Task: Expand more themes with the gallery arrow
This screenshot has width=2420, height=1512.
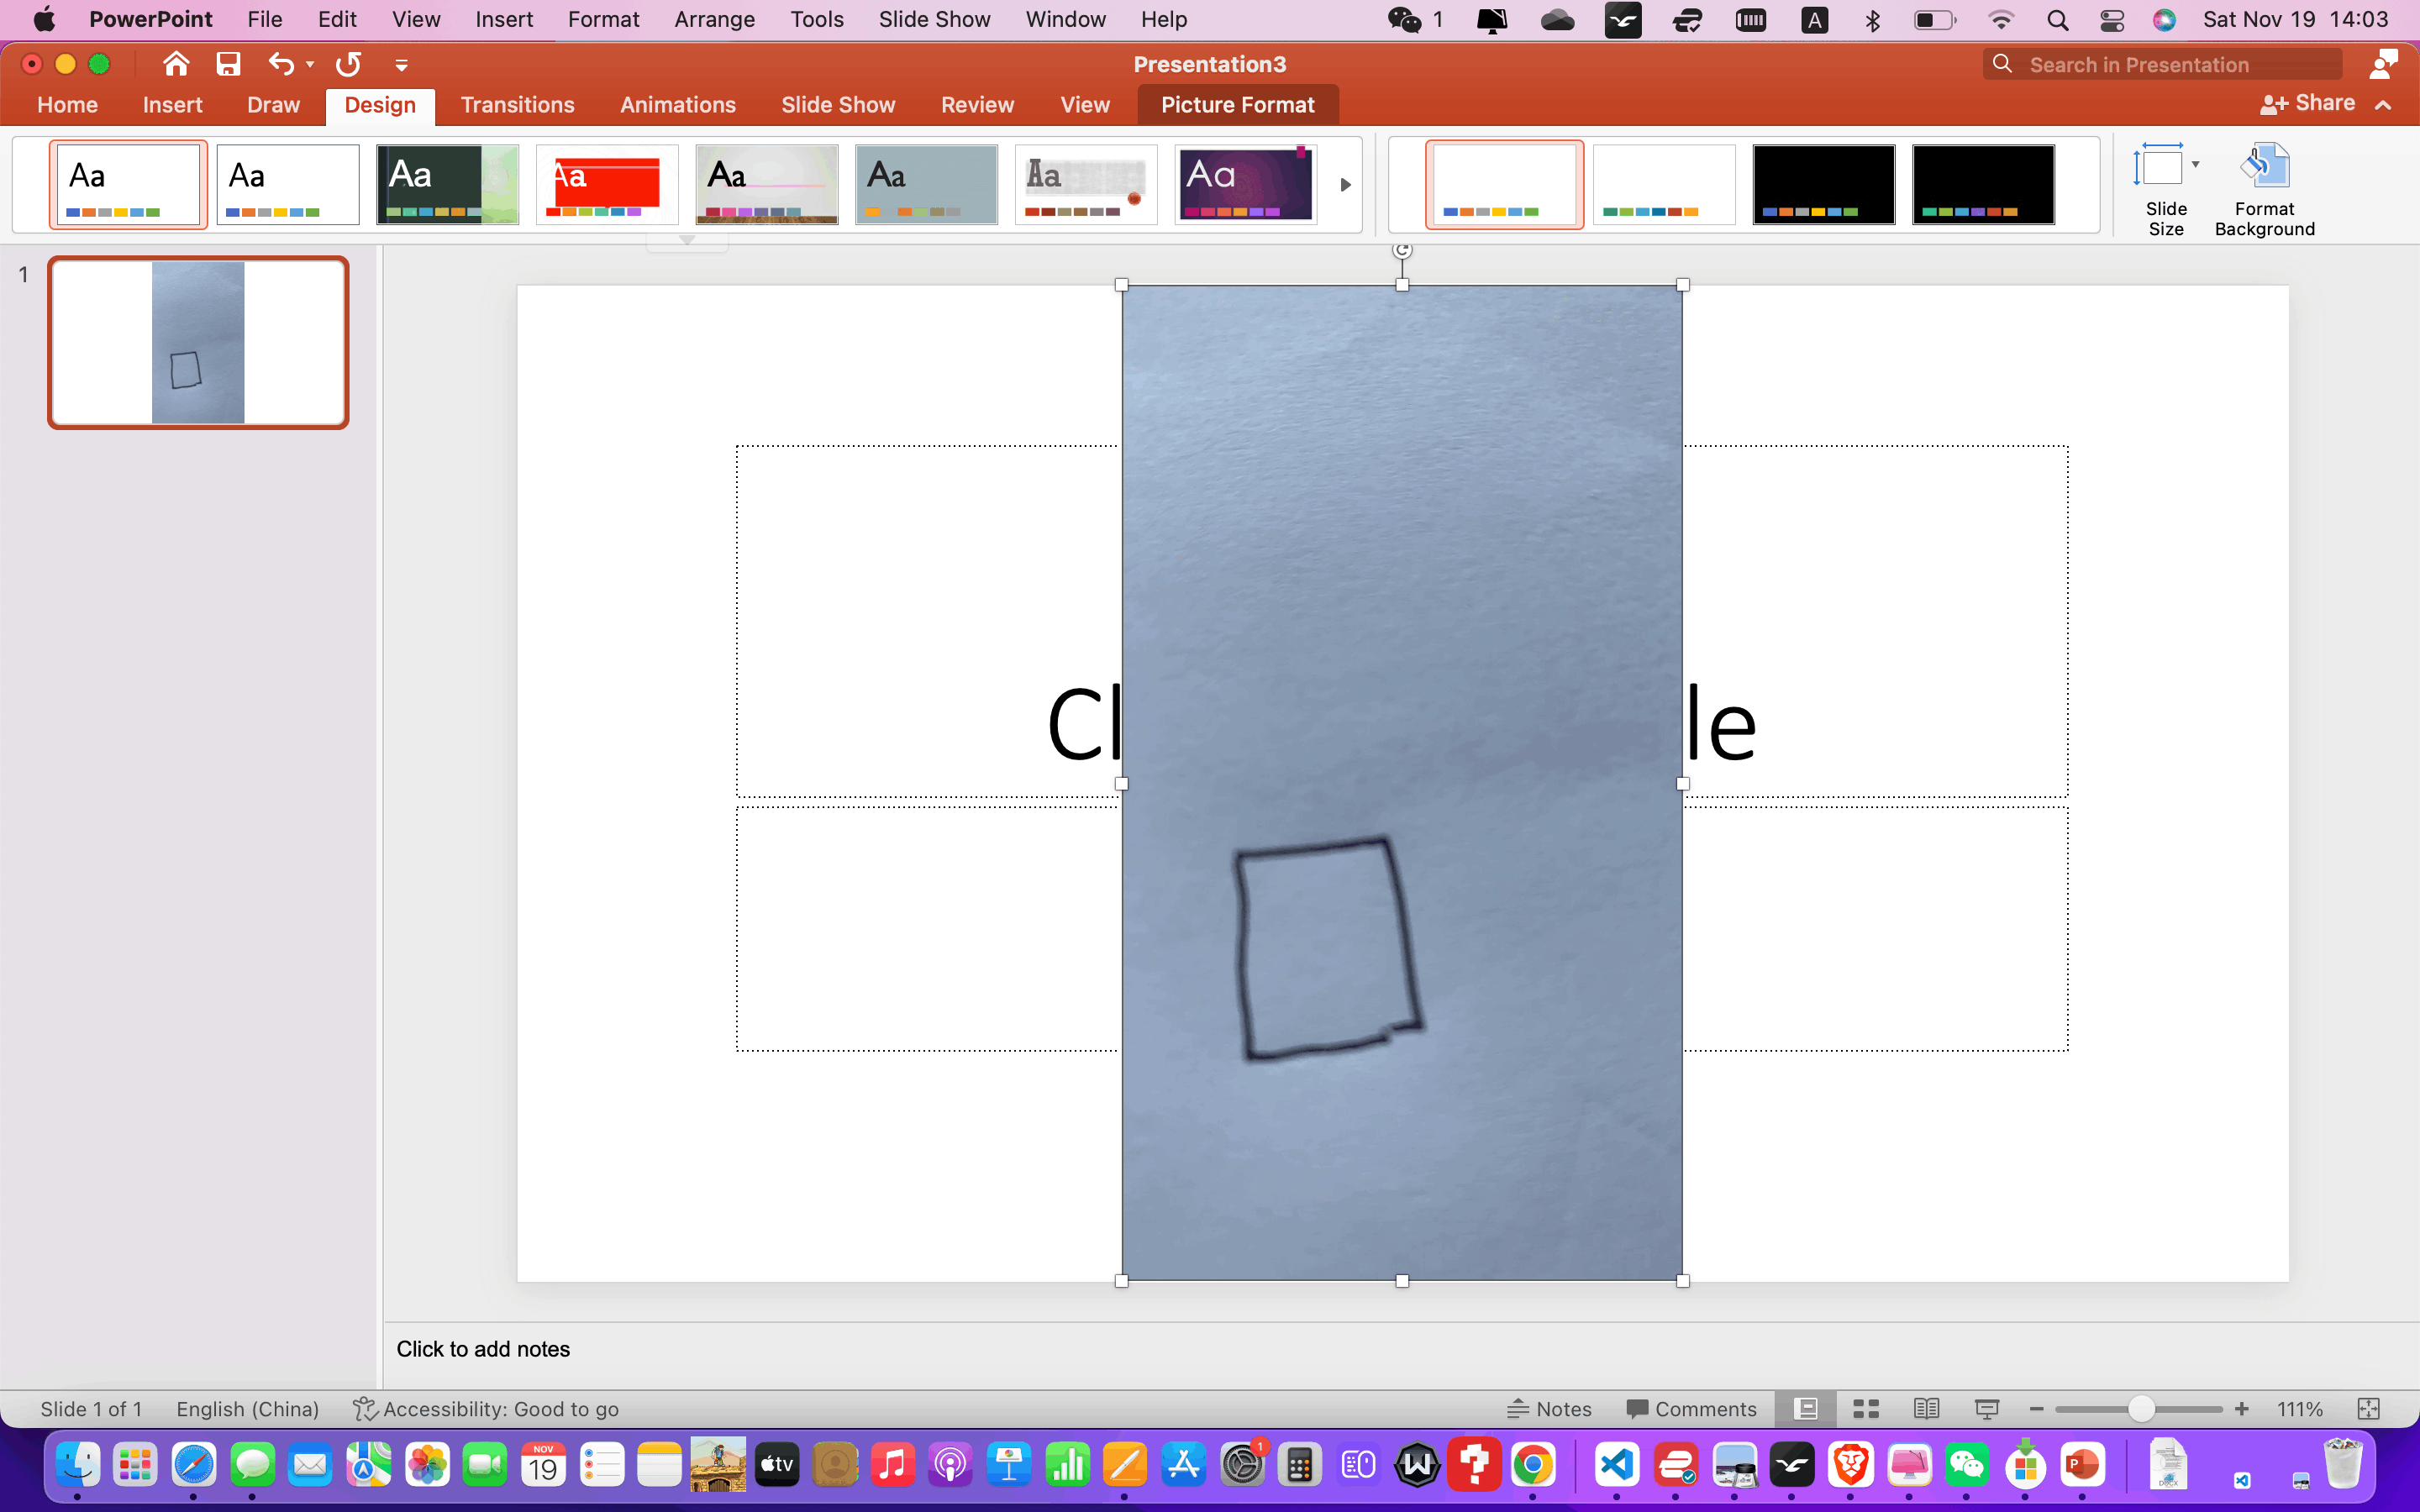Action: coord(1345,185)
